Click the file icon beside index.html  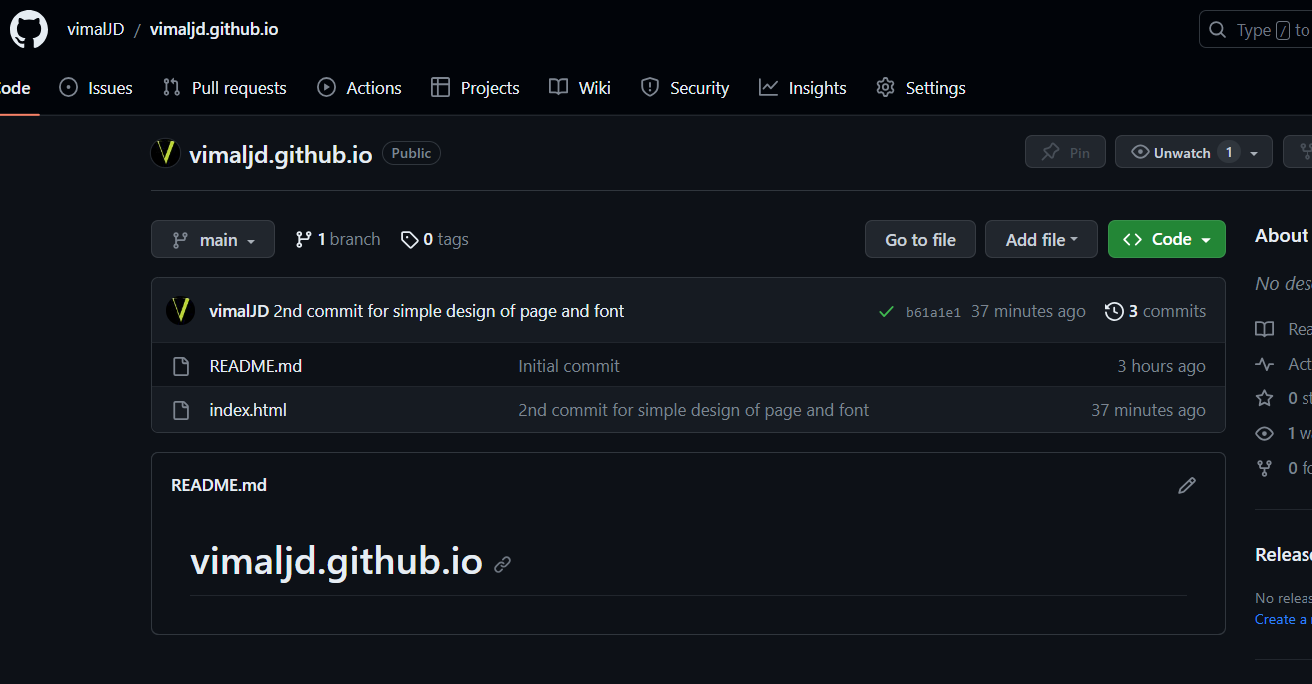(181, 409)
